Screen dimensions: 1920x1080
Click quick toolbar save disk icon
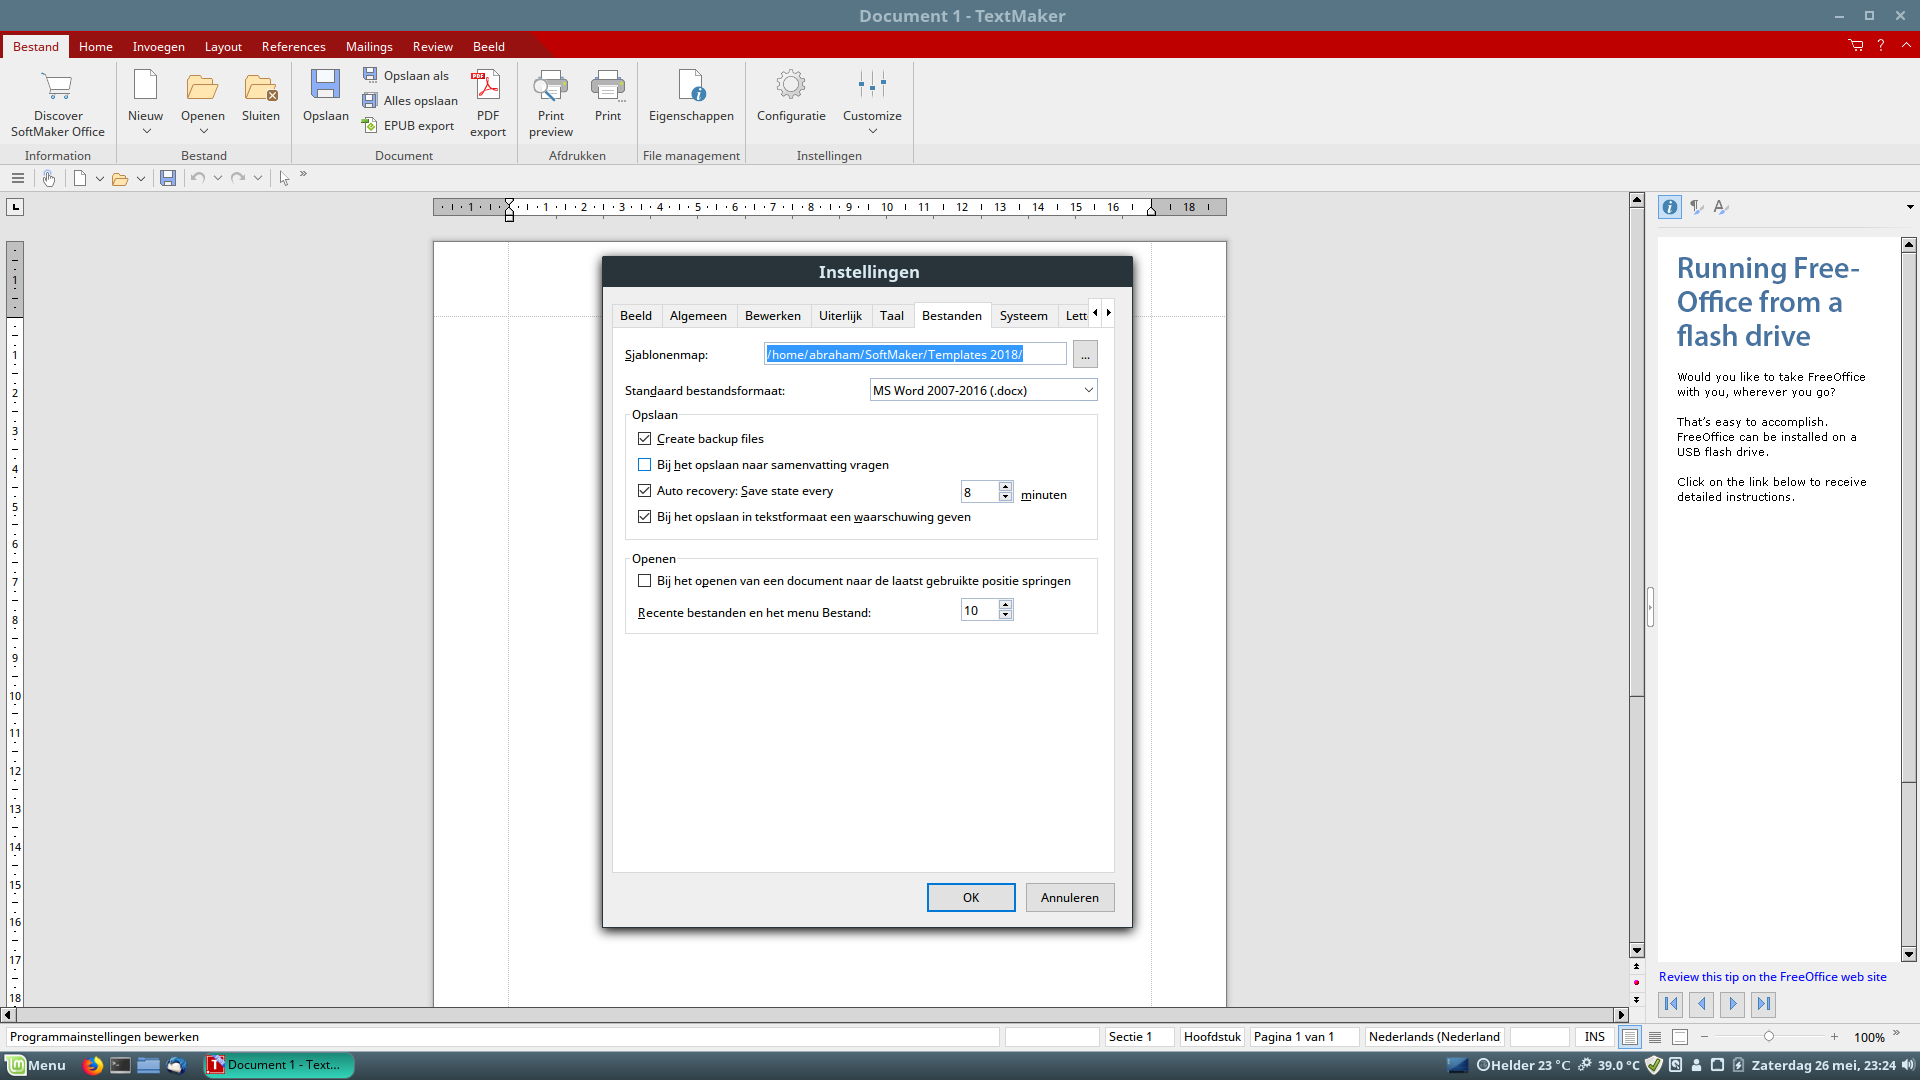click(x=168, y=178)
